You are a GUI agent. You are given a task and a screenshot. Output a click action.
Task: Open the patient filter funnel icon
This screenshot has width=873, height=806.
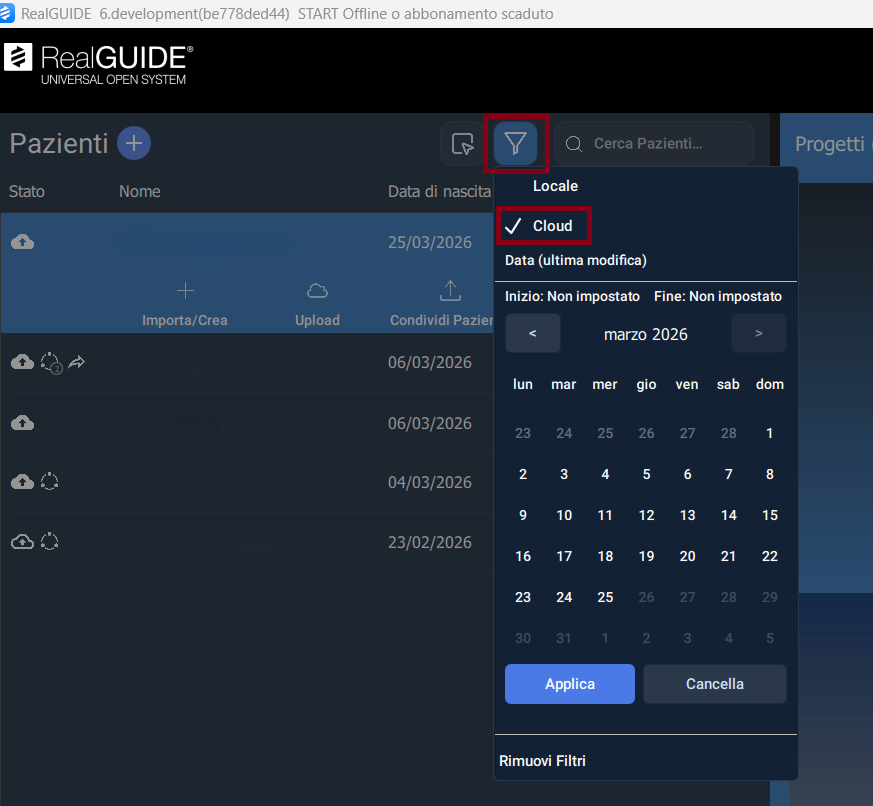pyautogui.click(x=515, y=144)
